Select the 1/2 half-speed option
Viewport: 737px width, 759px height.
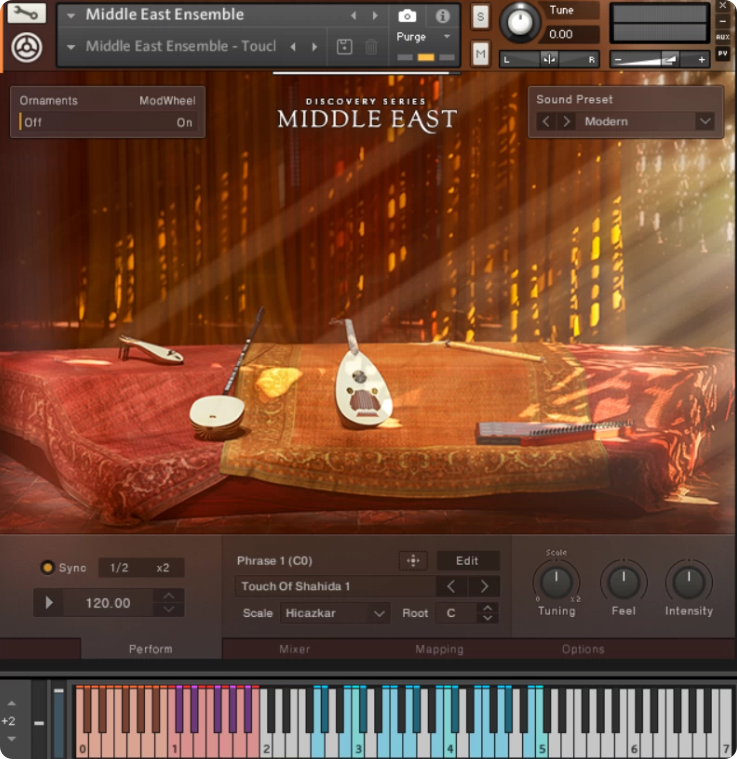point(119,567)
